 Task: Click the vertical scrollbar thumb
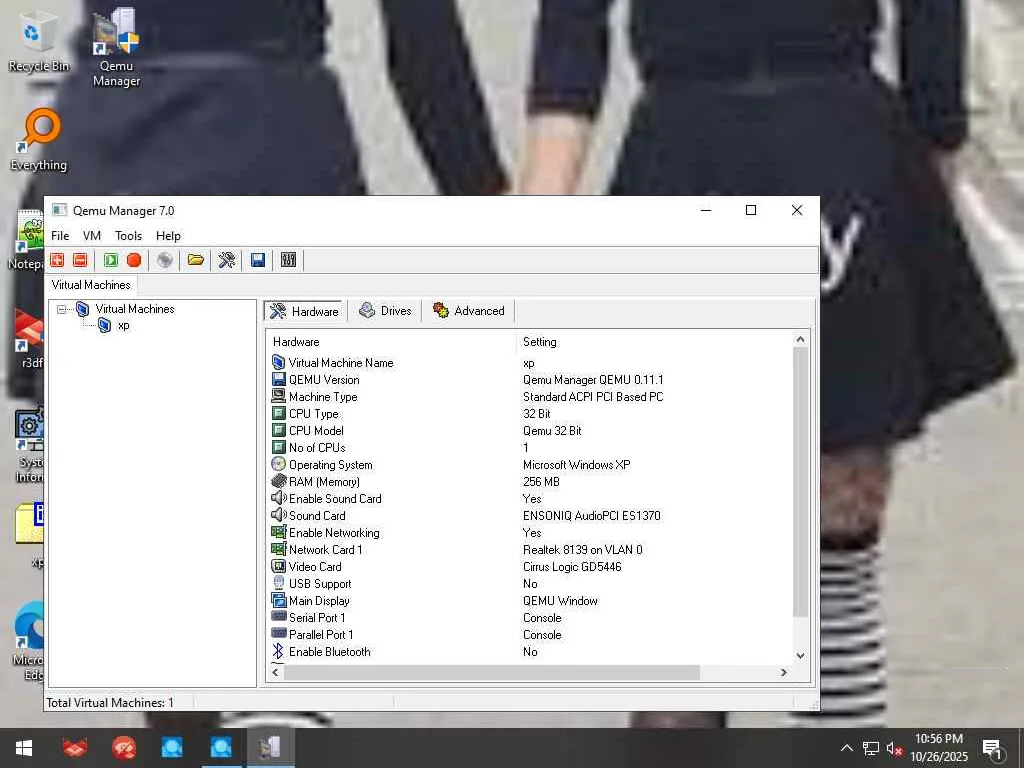pyautogui.click(x=801, y=481)
